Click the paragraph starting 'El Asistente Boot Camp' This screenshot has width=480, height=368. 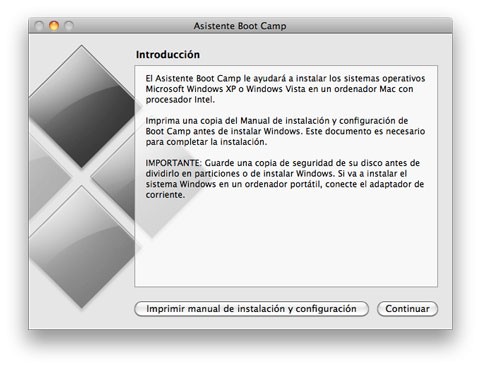(x=285, y=89)
